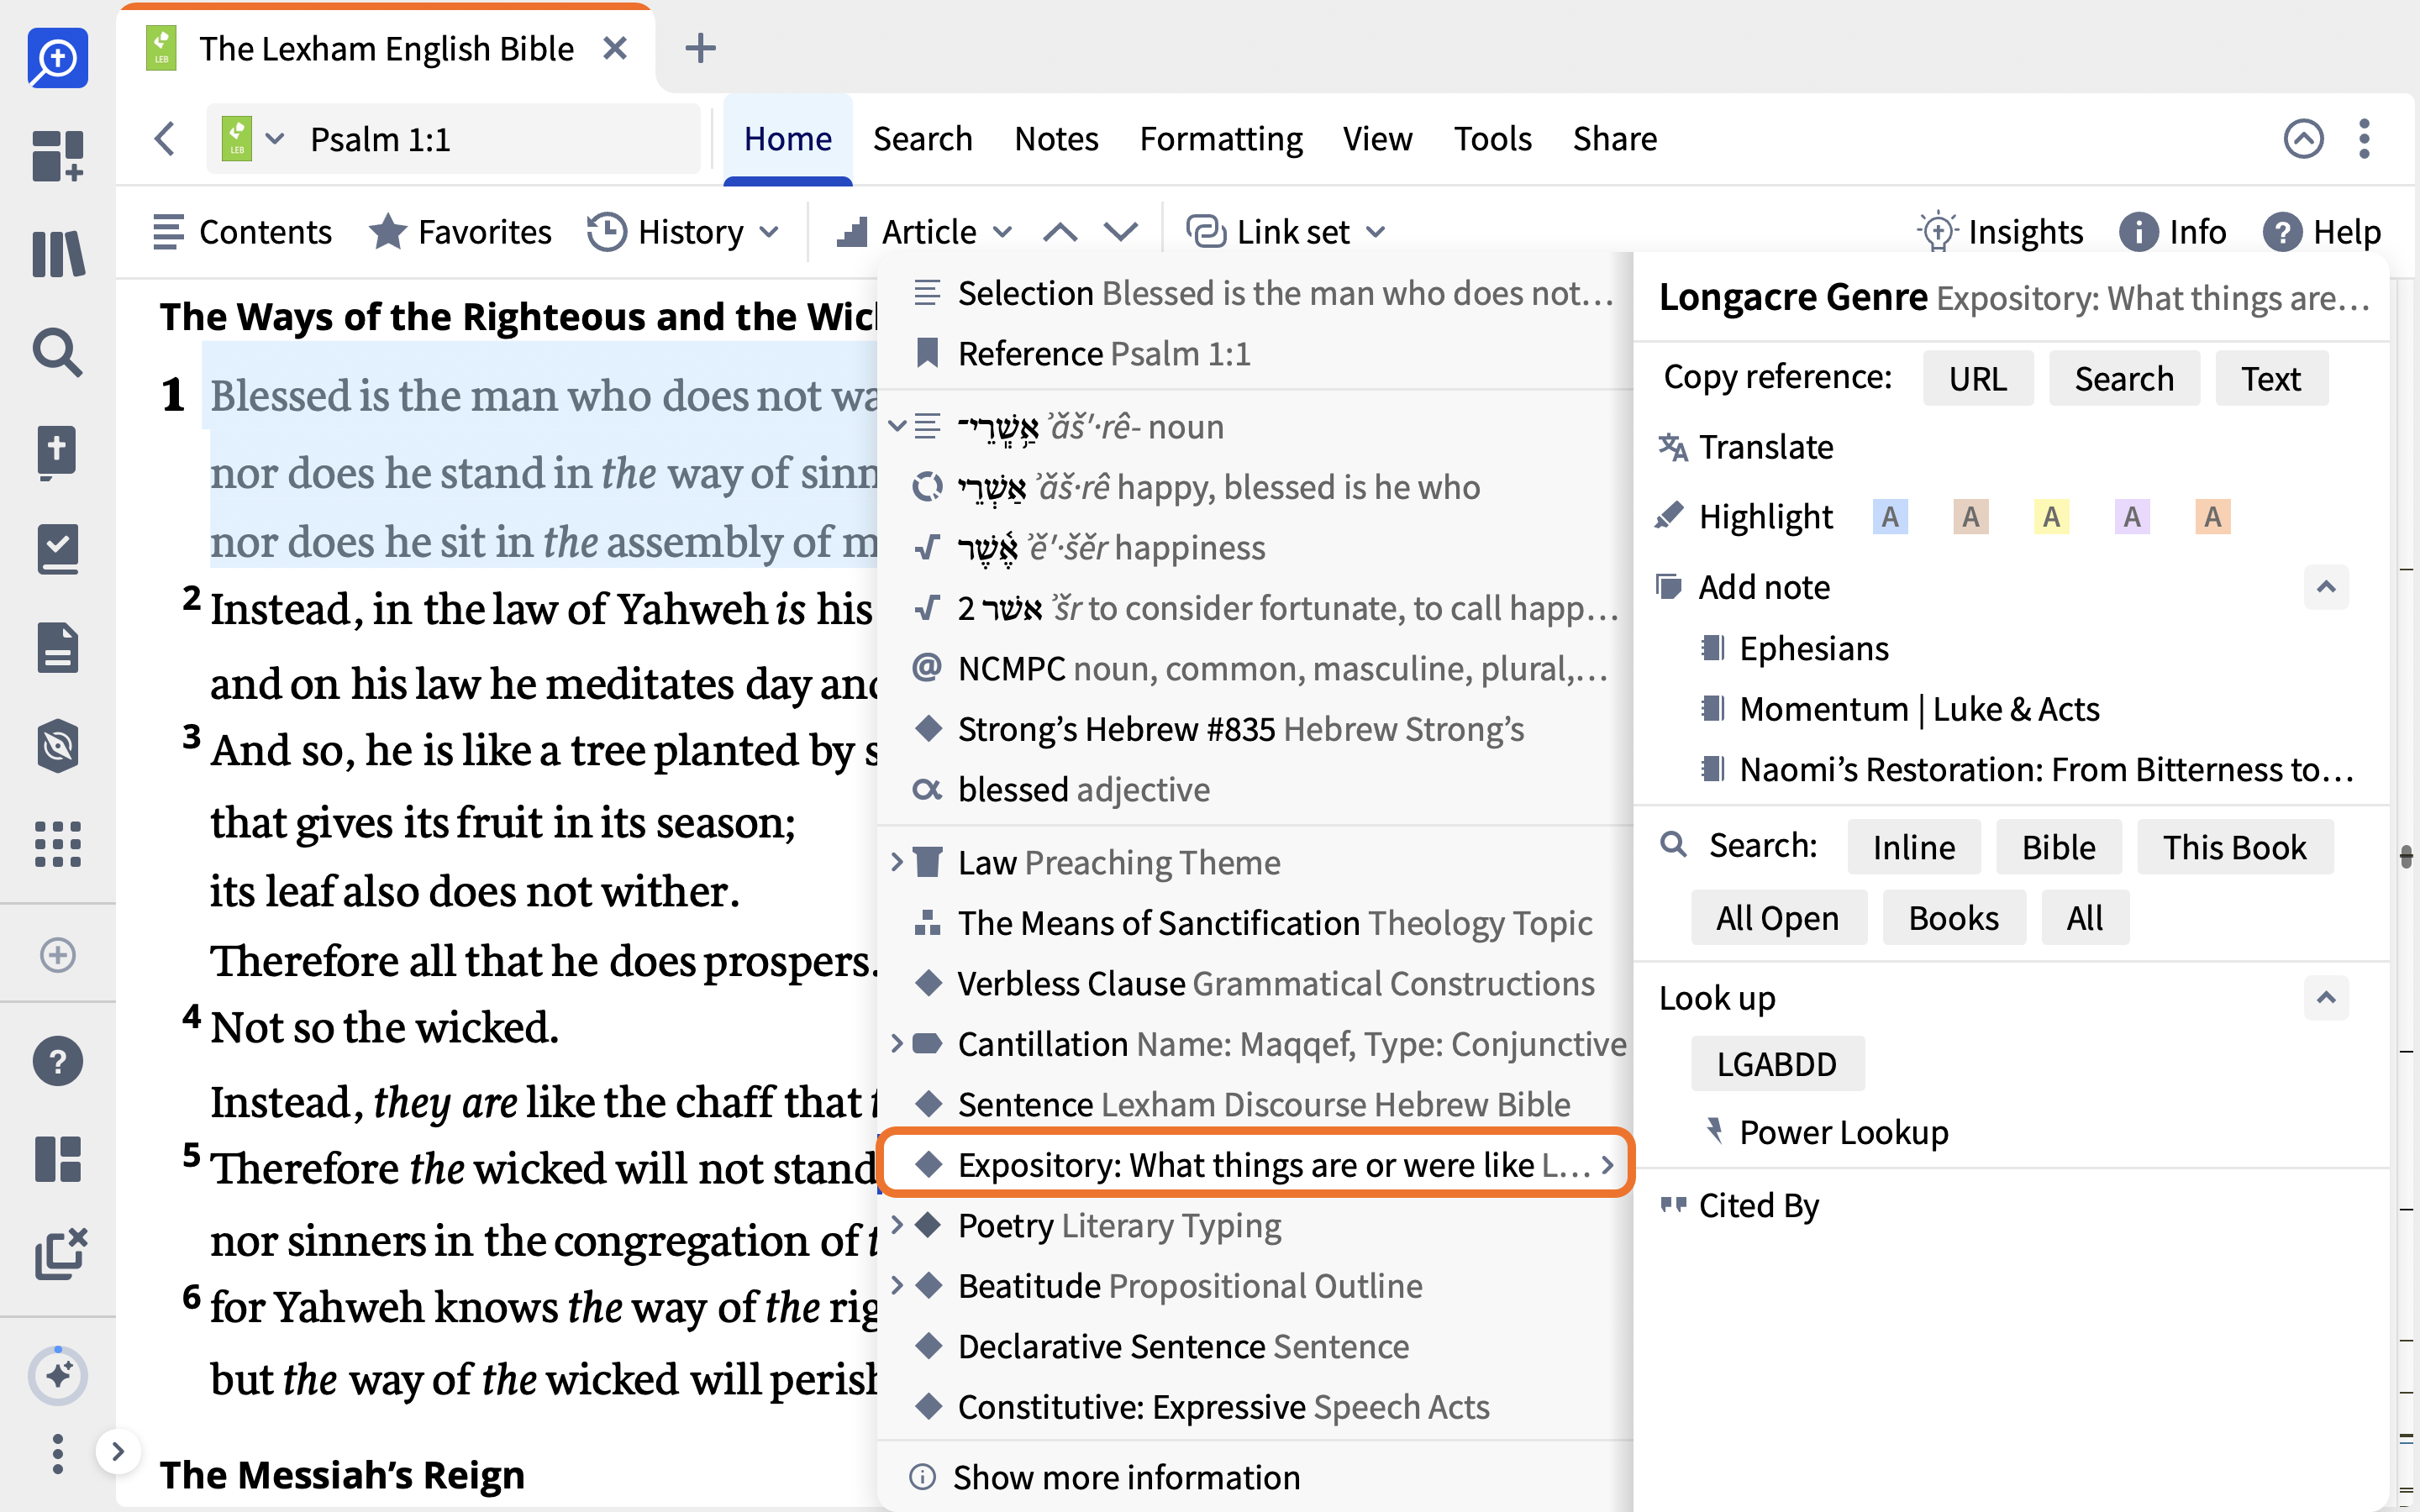Open the documents page sidebar icon
2420x1512 pixels.
(x=58, y=647)
